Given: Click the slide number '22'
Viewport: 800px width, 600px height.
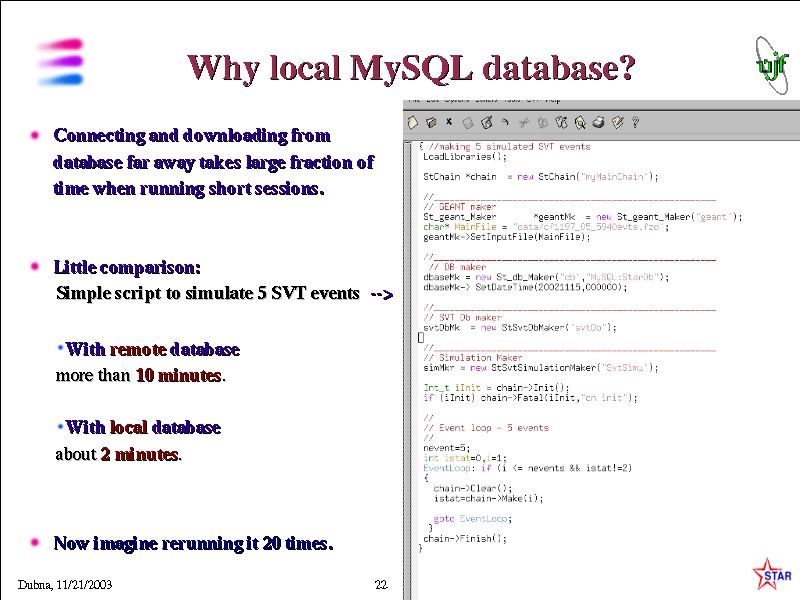Looking at the screenshot, I should click(381, 585).
